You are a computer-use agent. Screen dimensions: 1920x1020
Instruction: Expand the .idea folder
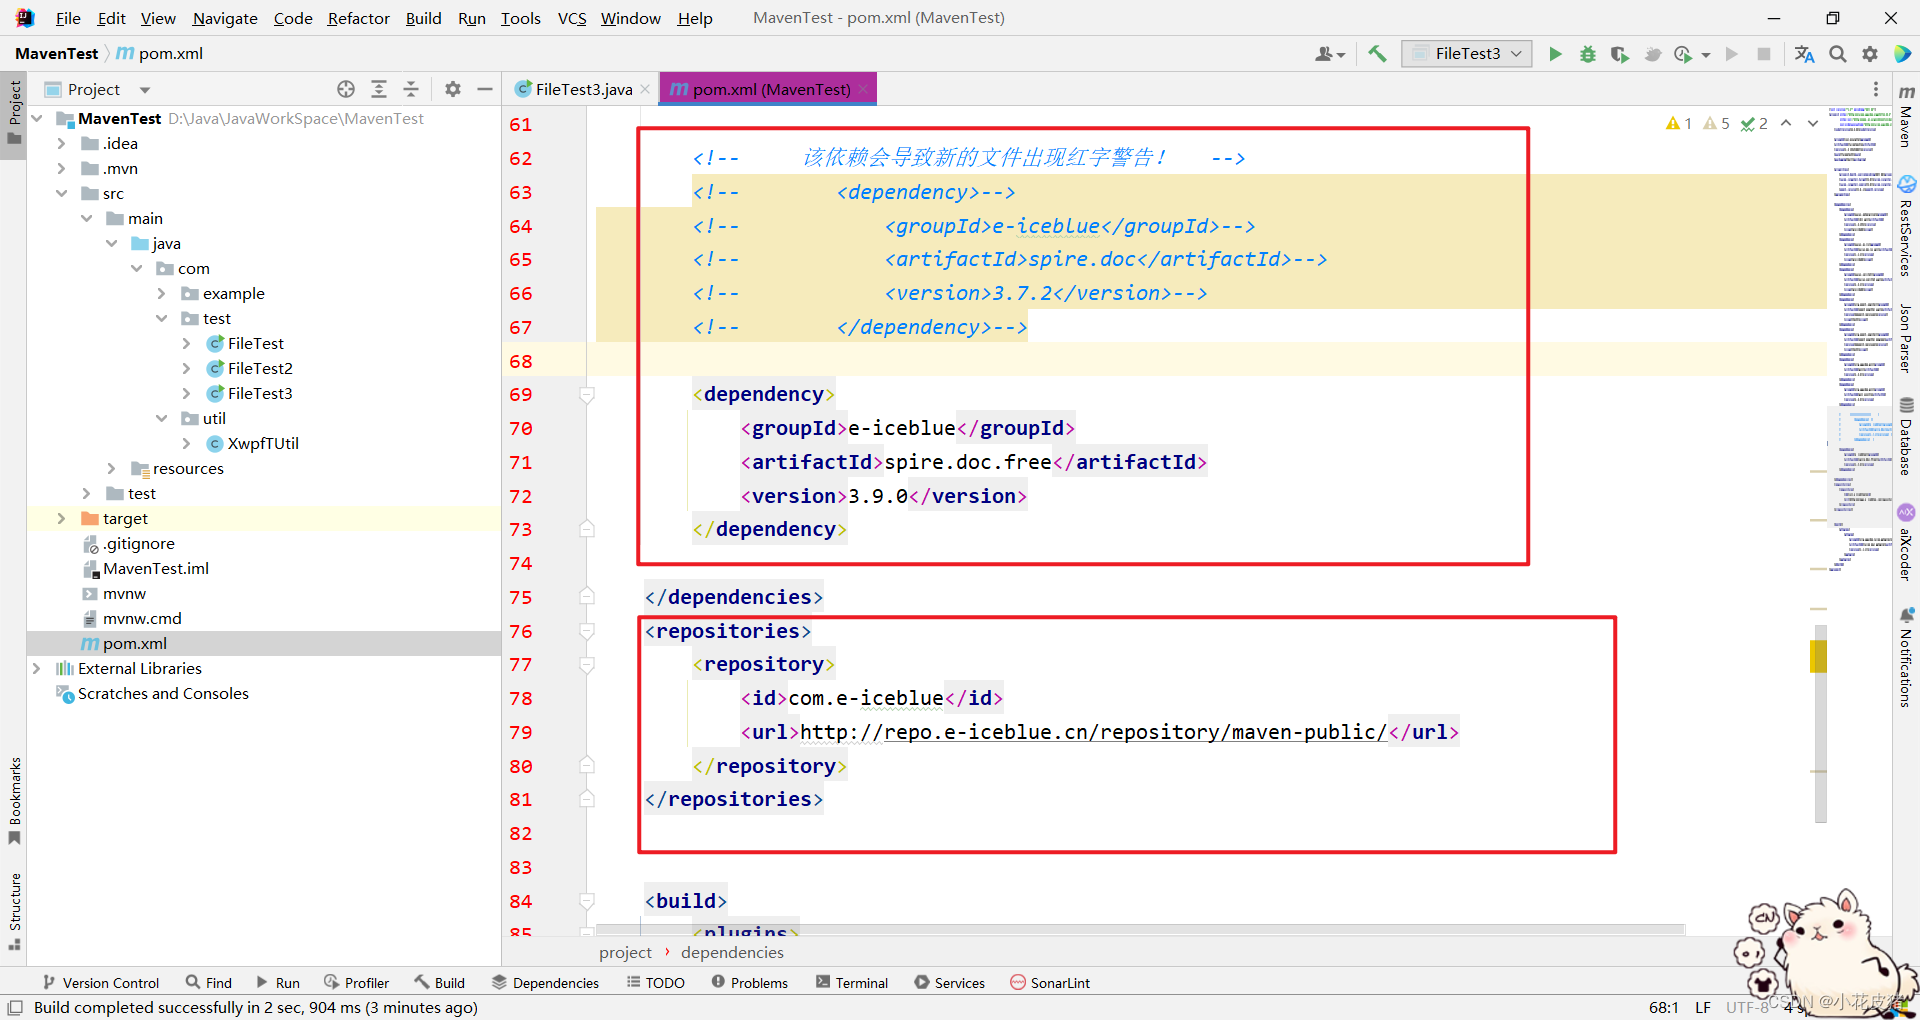point(62,143)
